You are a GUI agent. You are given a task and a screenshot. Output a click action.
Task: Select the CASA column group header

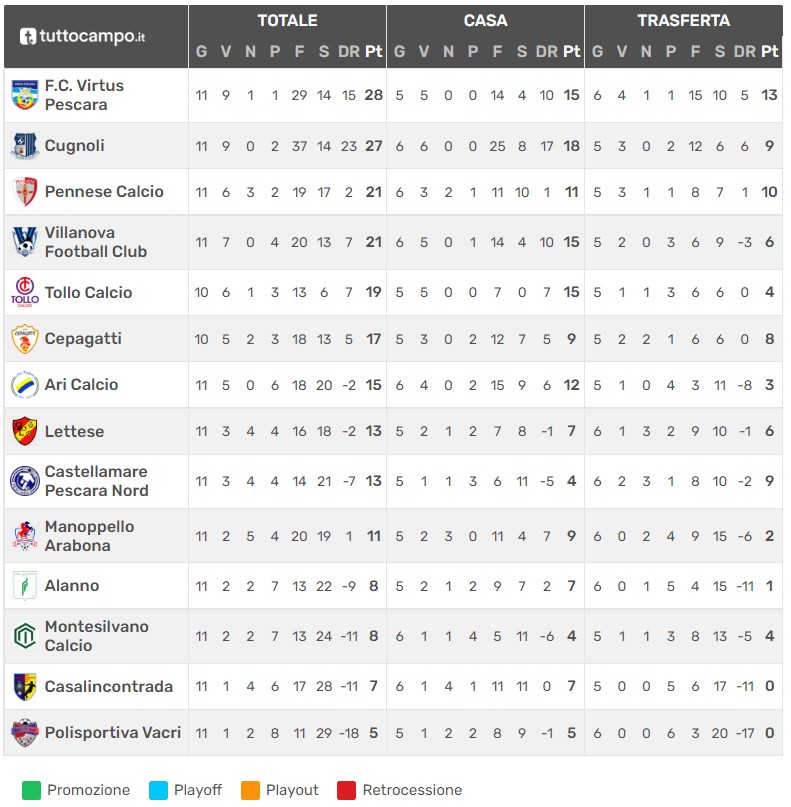tap(485, 21)
